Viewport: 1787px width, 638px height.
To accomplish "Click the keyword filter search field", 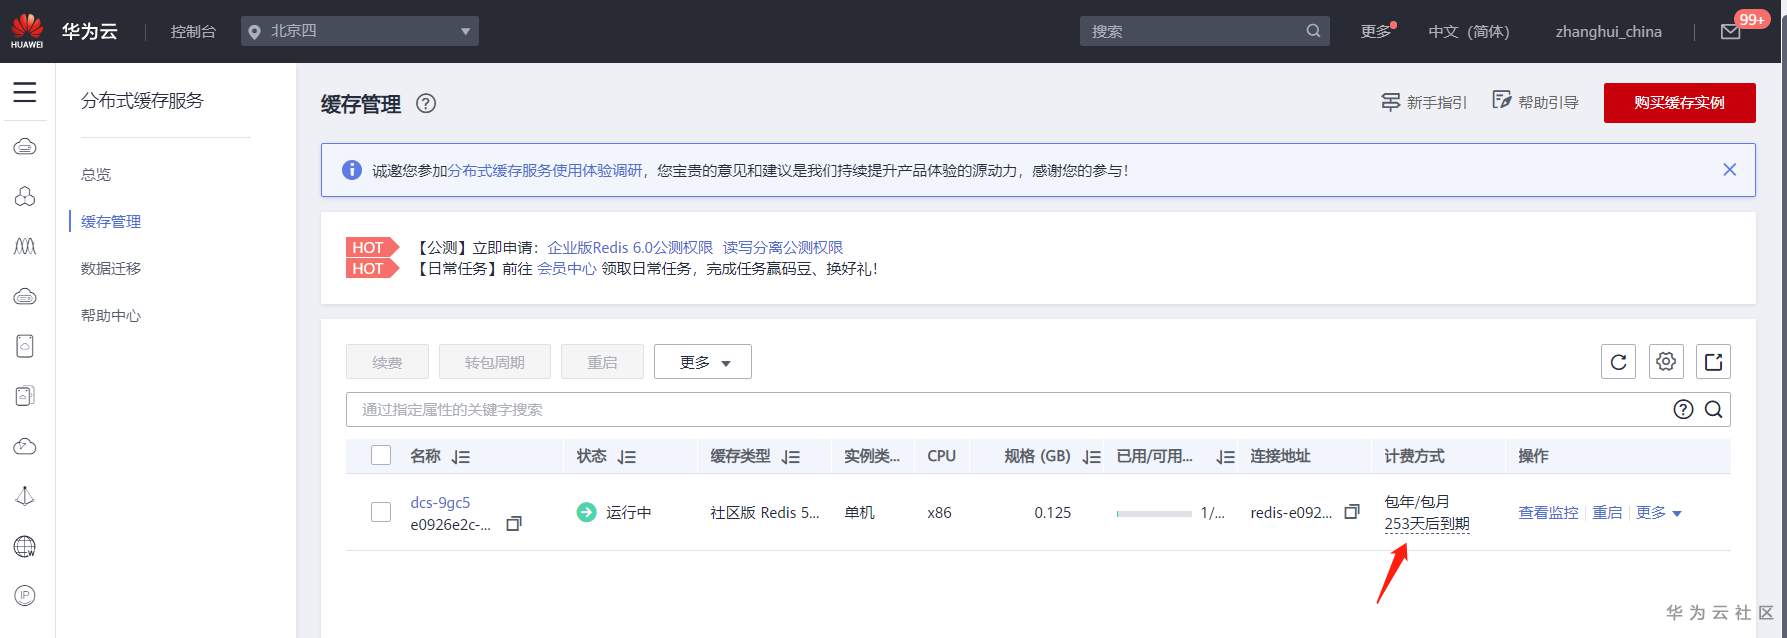I will click(1000, 409).
